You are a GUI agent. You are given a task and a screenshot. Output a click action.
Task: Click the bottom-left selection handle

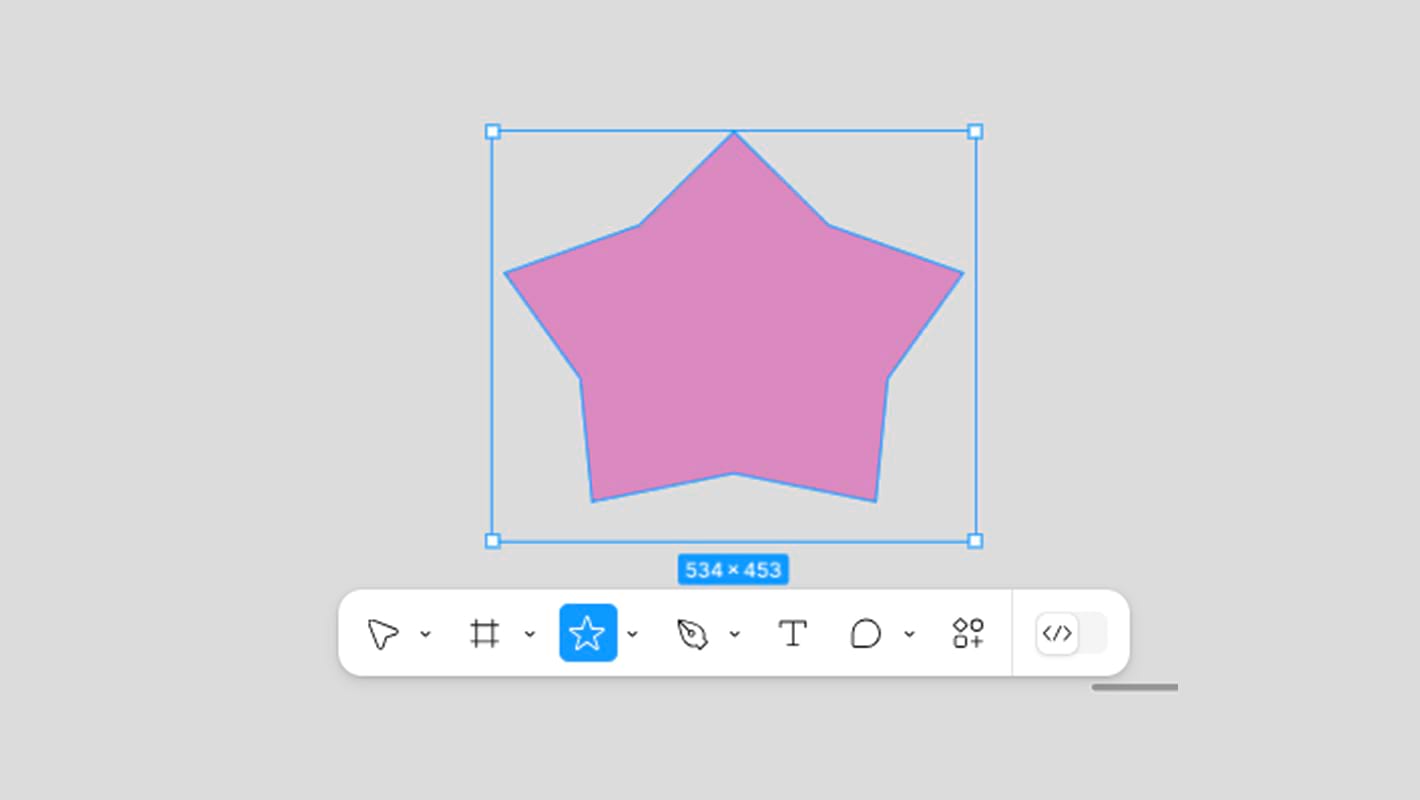492,541
